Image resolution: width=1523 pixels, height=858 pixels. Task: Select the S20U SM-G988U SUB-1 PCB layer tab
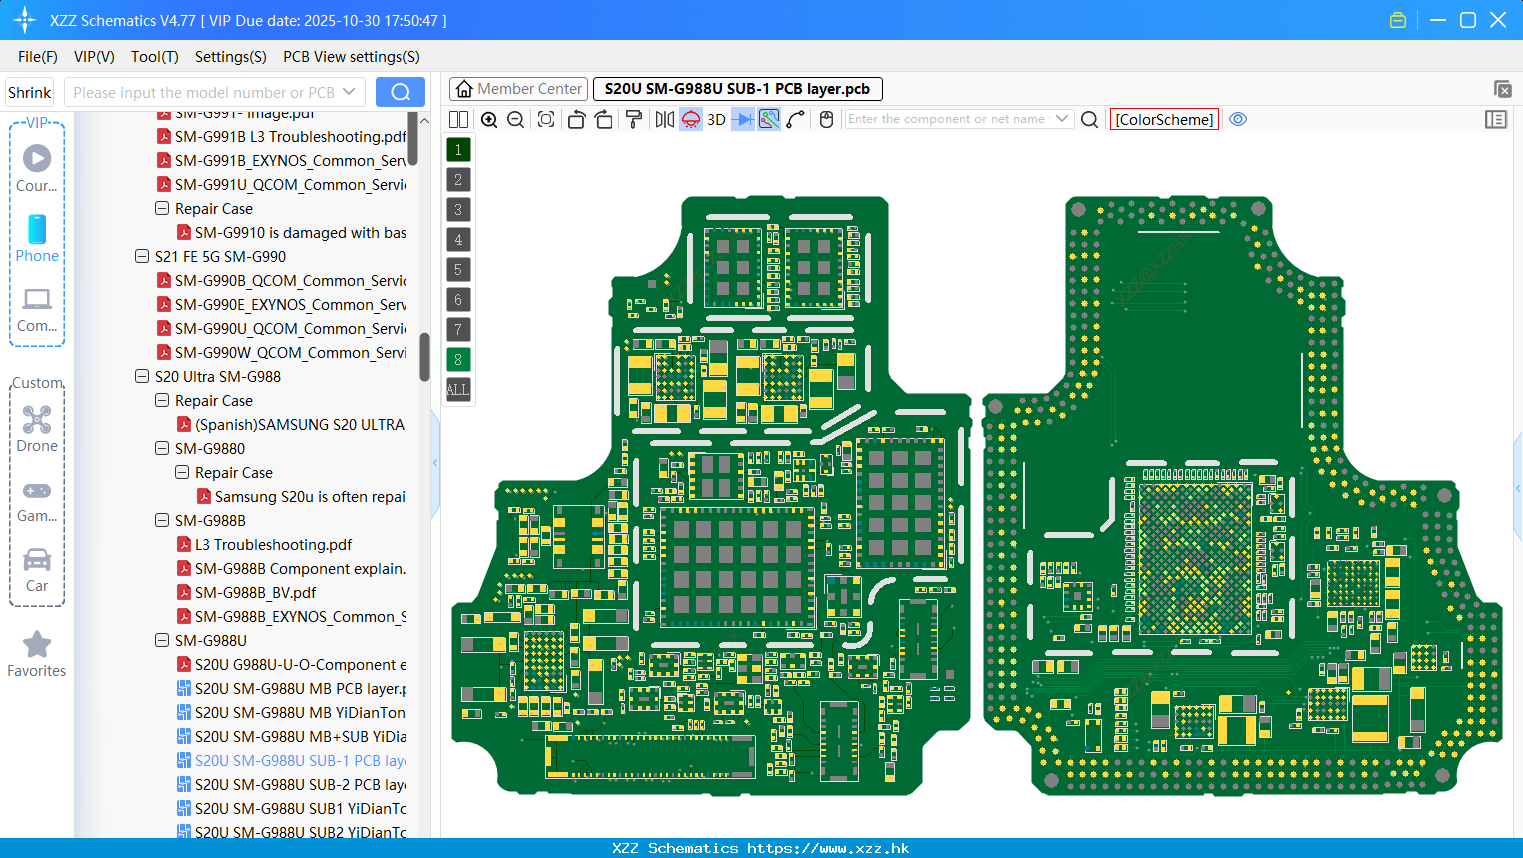738,89
